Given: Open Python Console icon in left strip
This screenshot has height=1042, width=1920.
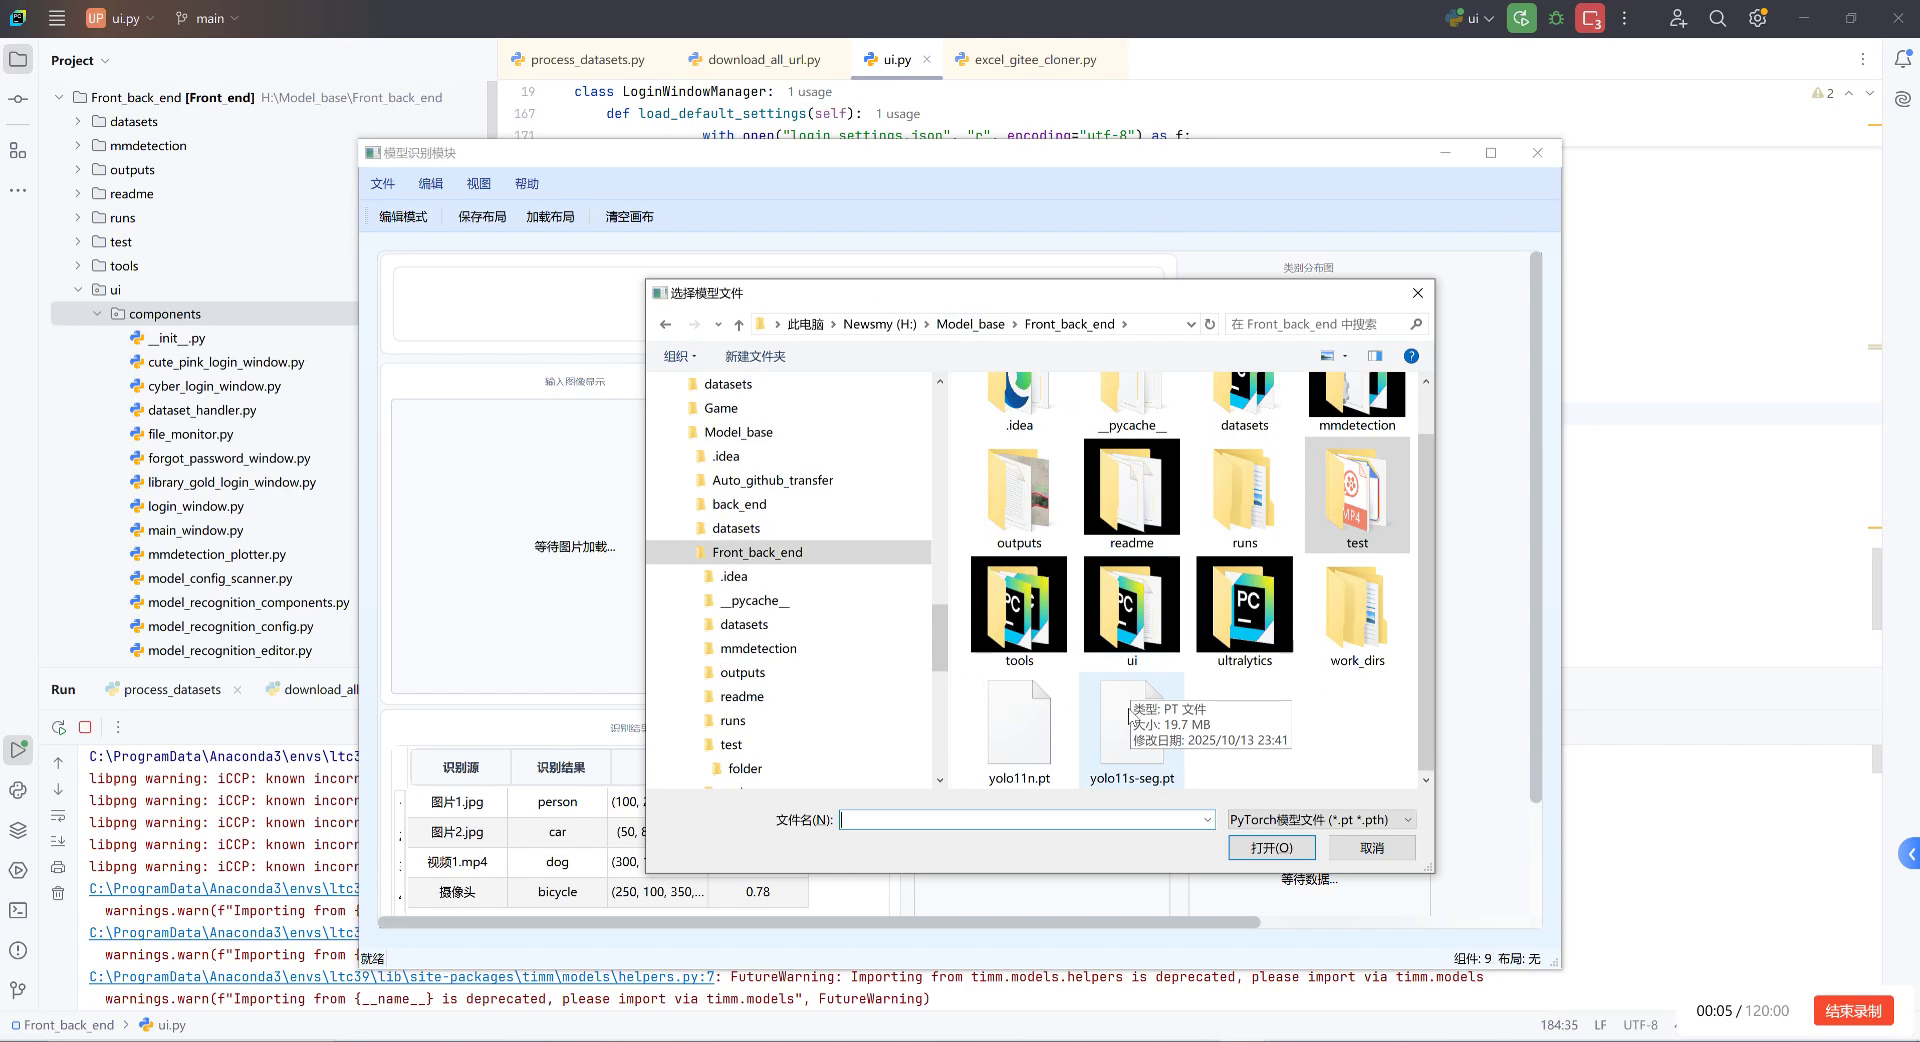Looking at the screenshot, I should 18,790.
